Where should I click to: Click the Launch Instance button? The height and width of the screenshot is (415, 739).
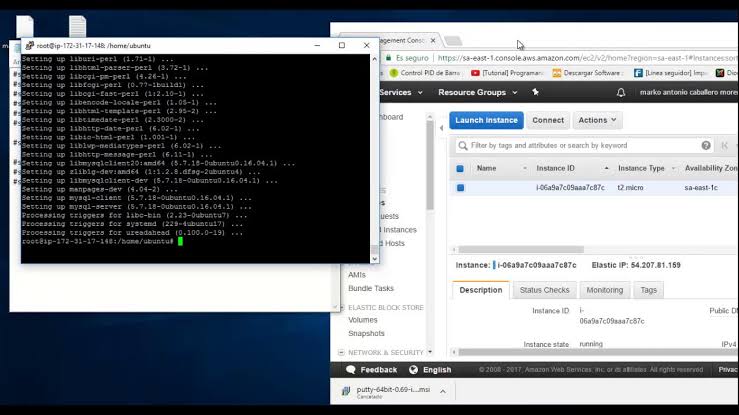486,120
